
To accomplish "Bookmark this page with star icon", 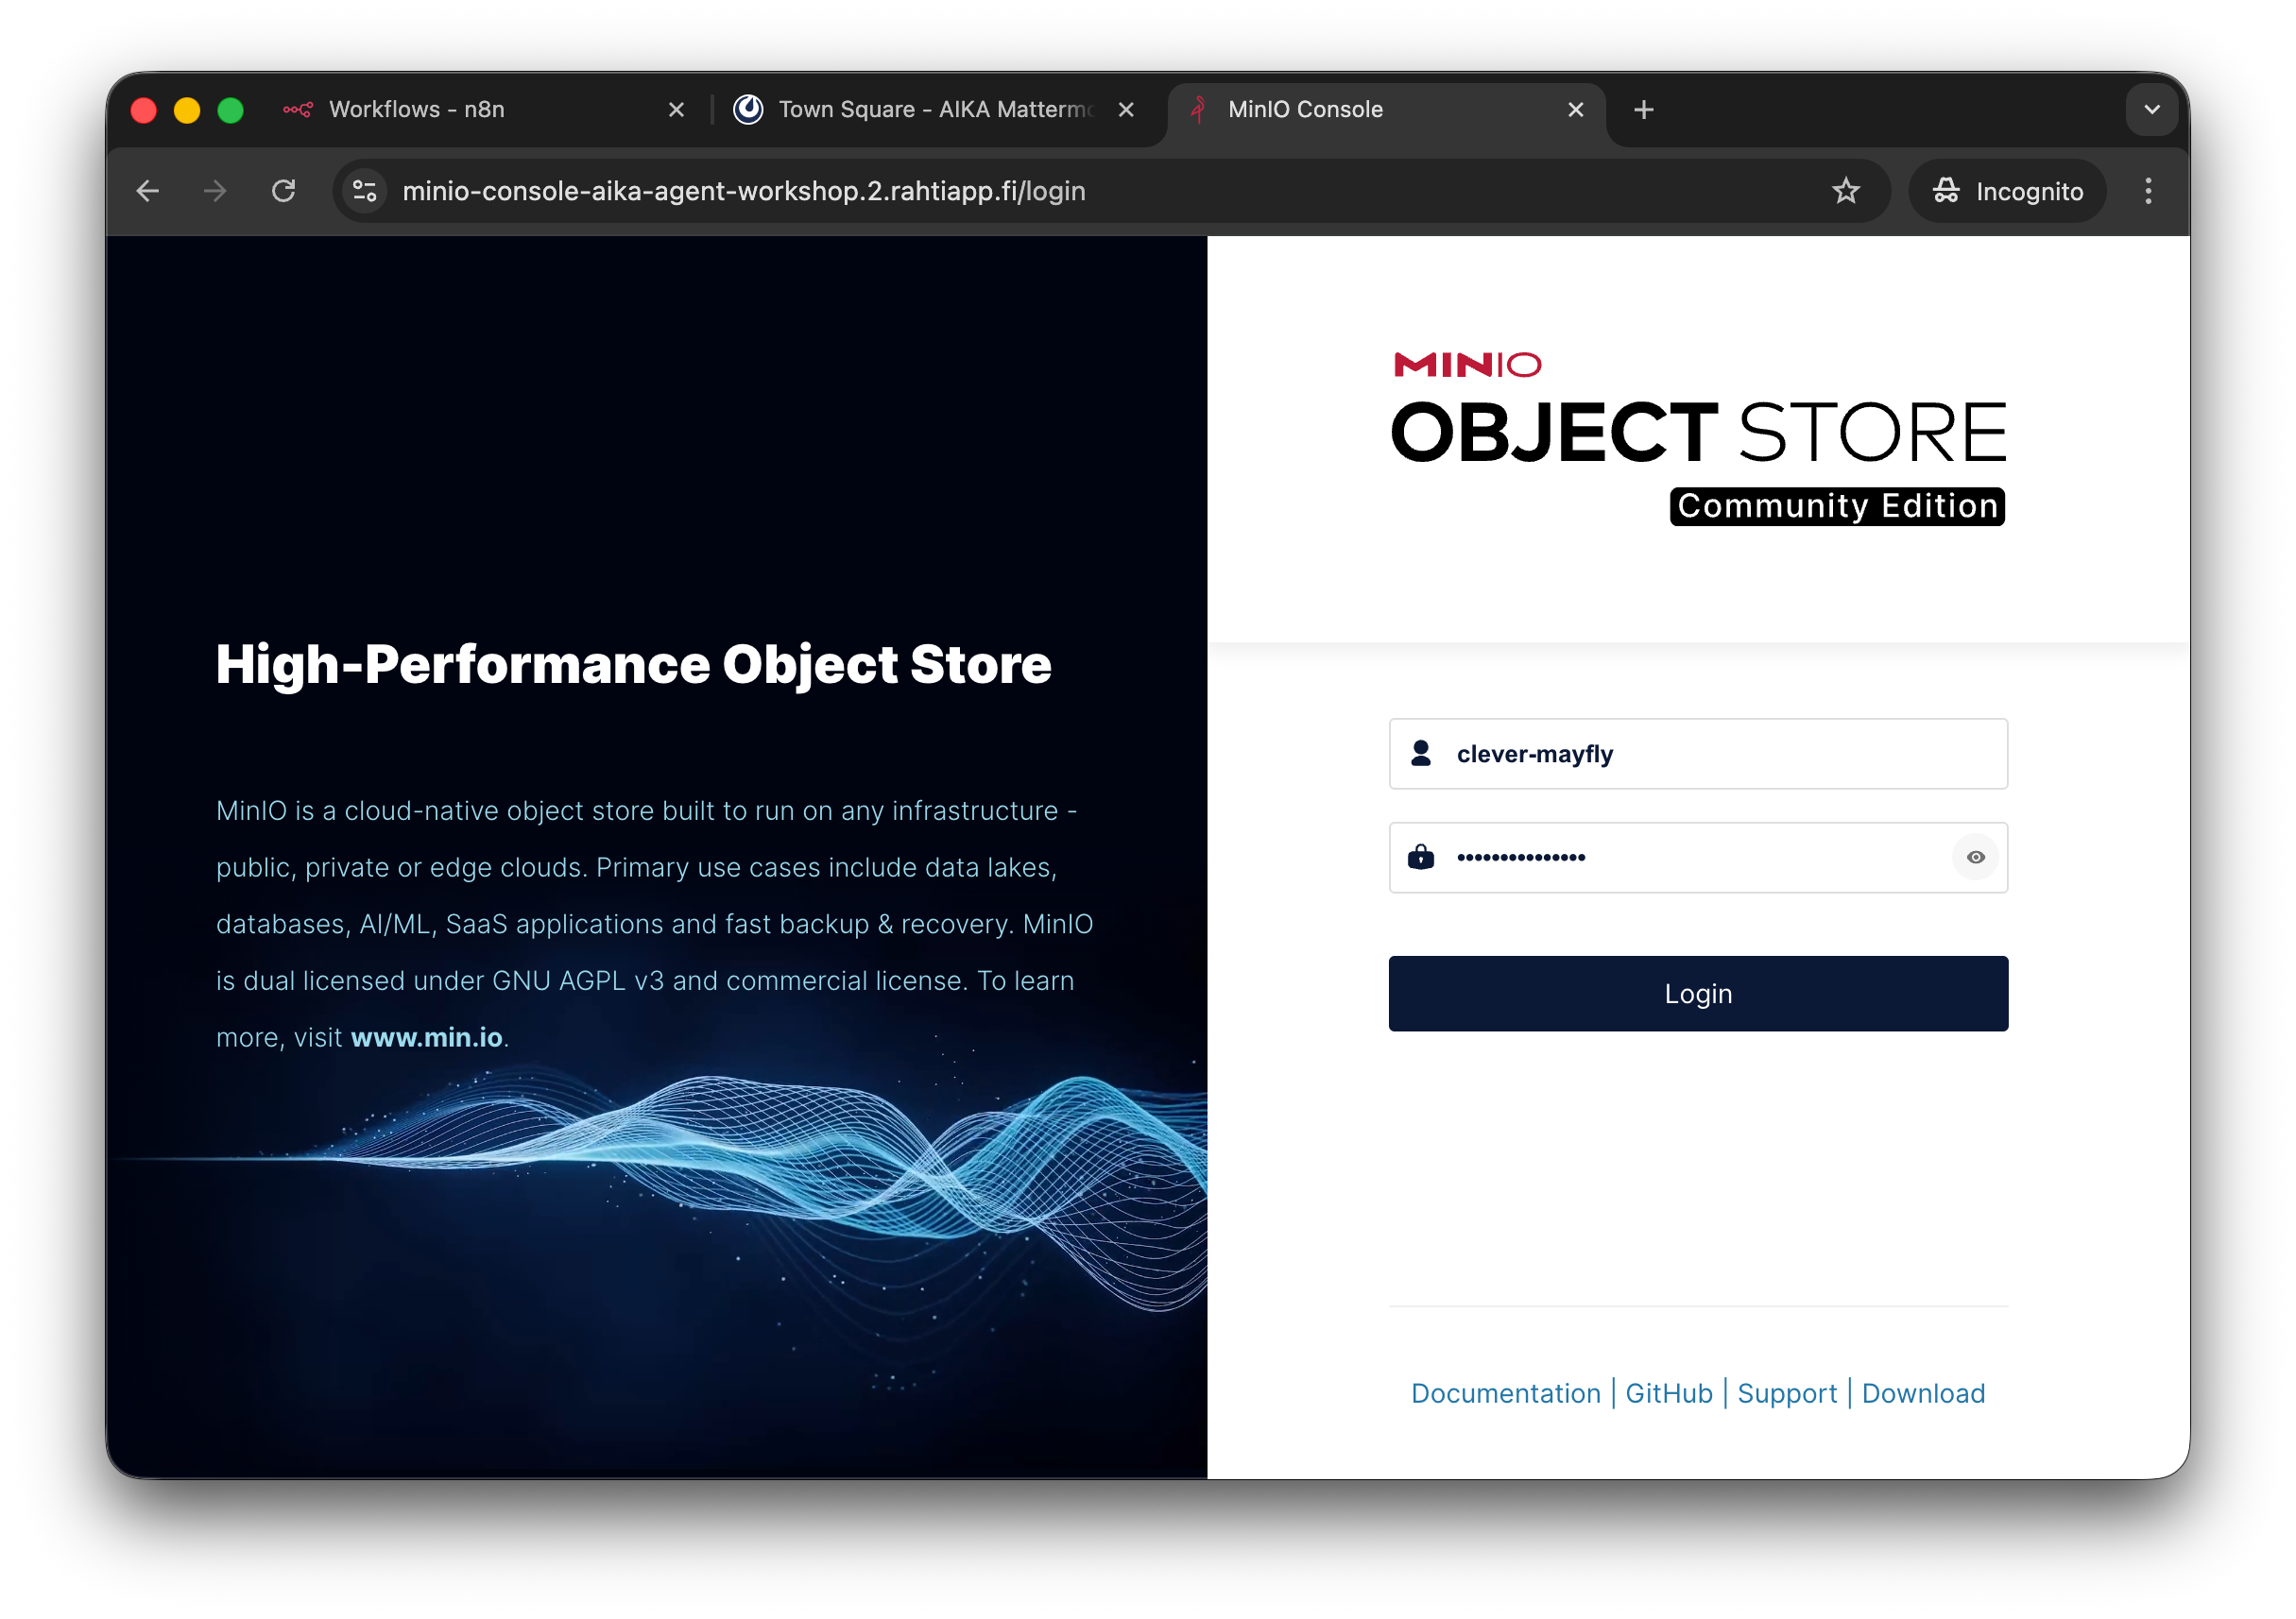I will pos(1845,191).
